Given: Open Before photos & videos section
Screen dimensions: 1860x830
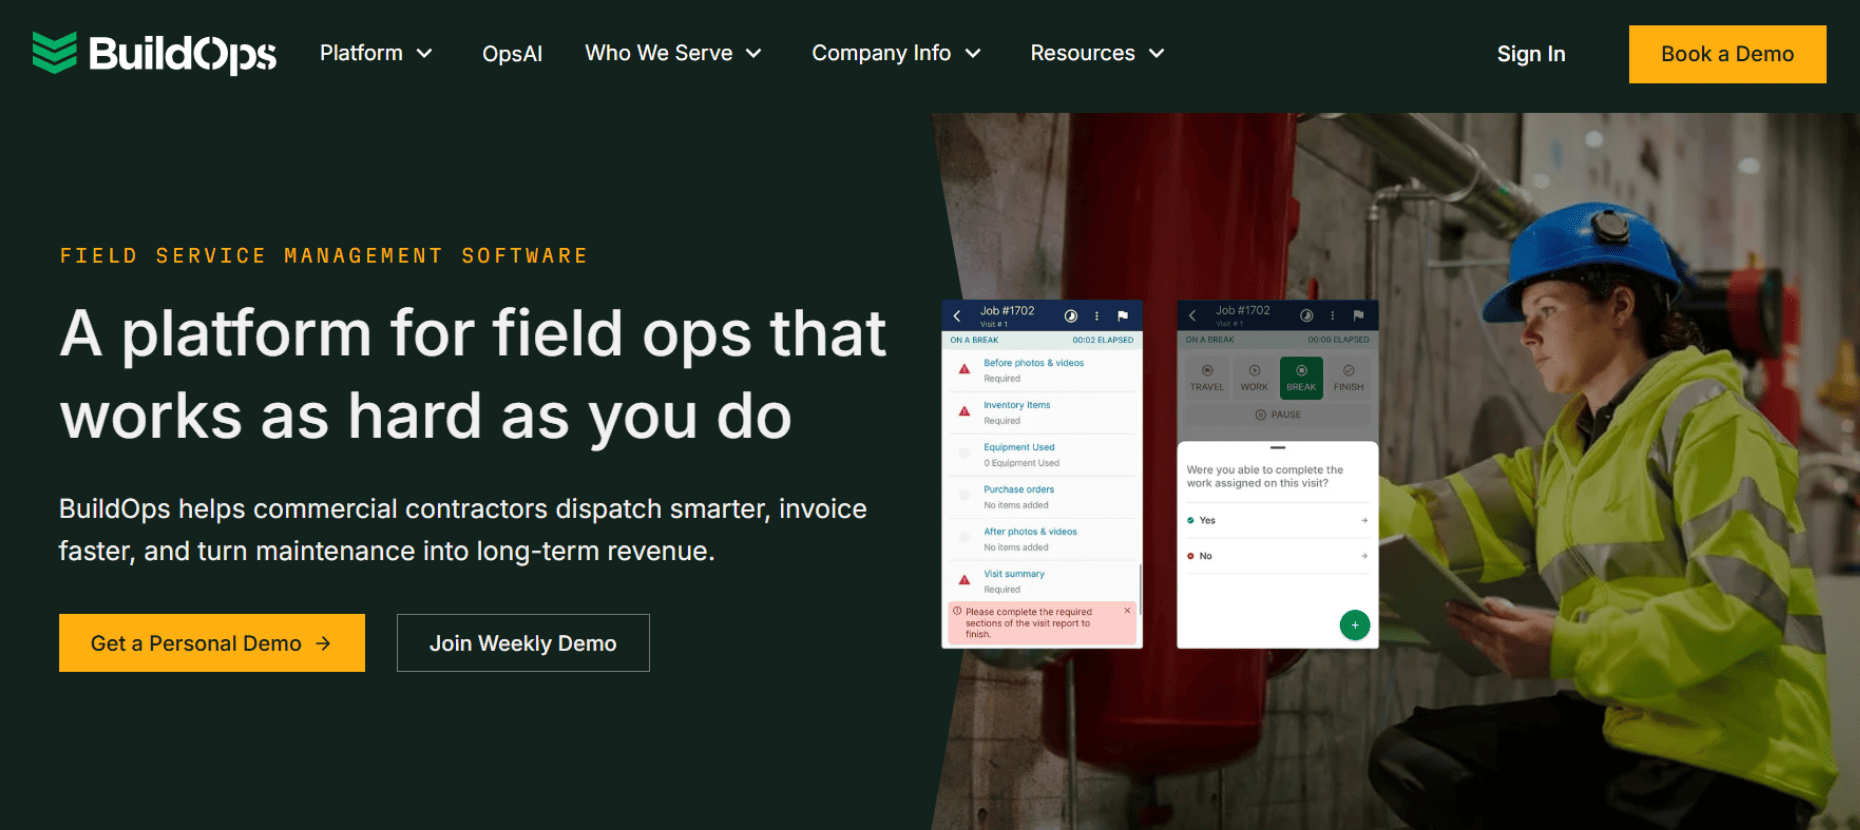Looking at the screenshot, I should (x=1041, y=370).
